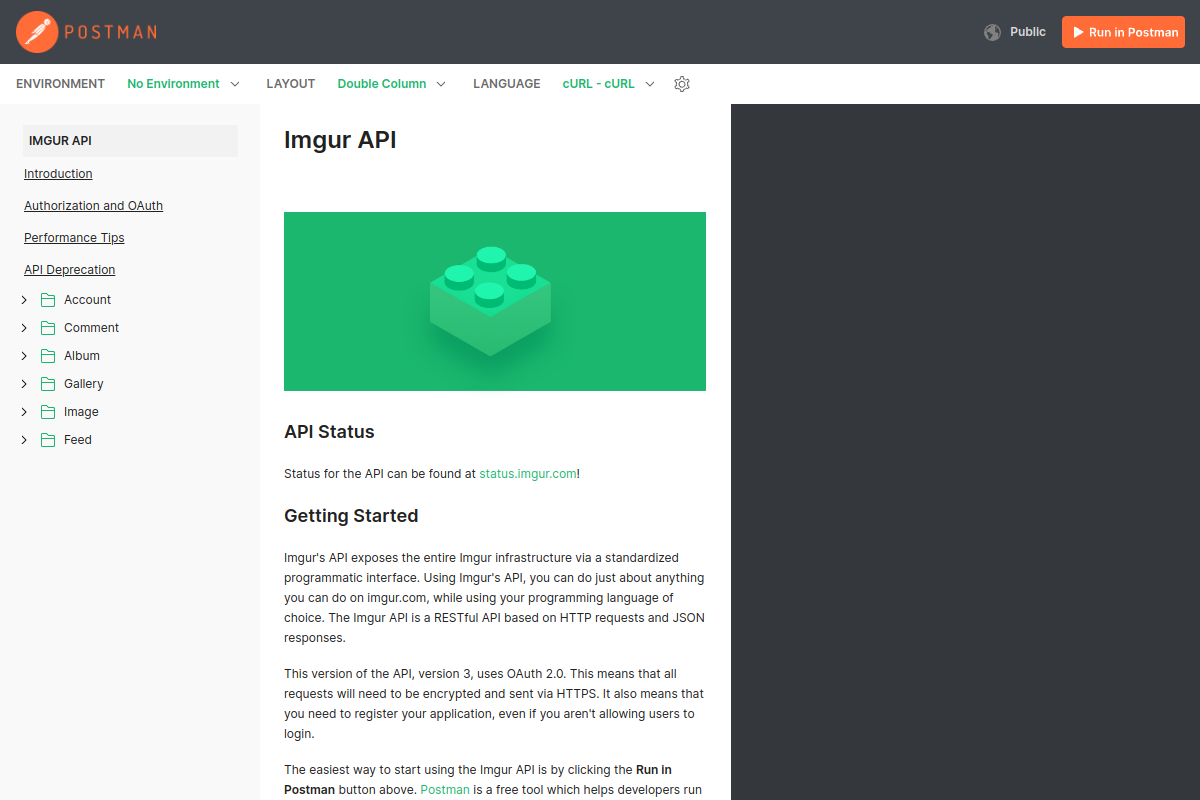Click the green Lego brick banner image

tap(495, 301)
